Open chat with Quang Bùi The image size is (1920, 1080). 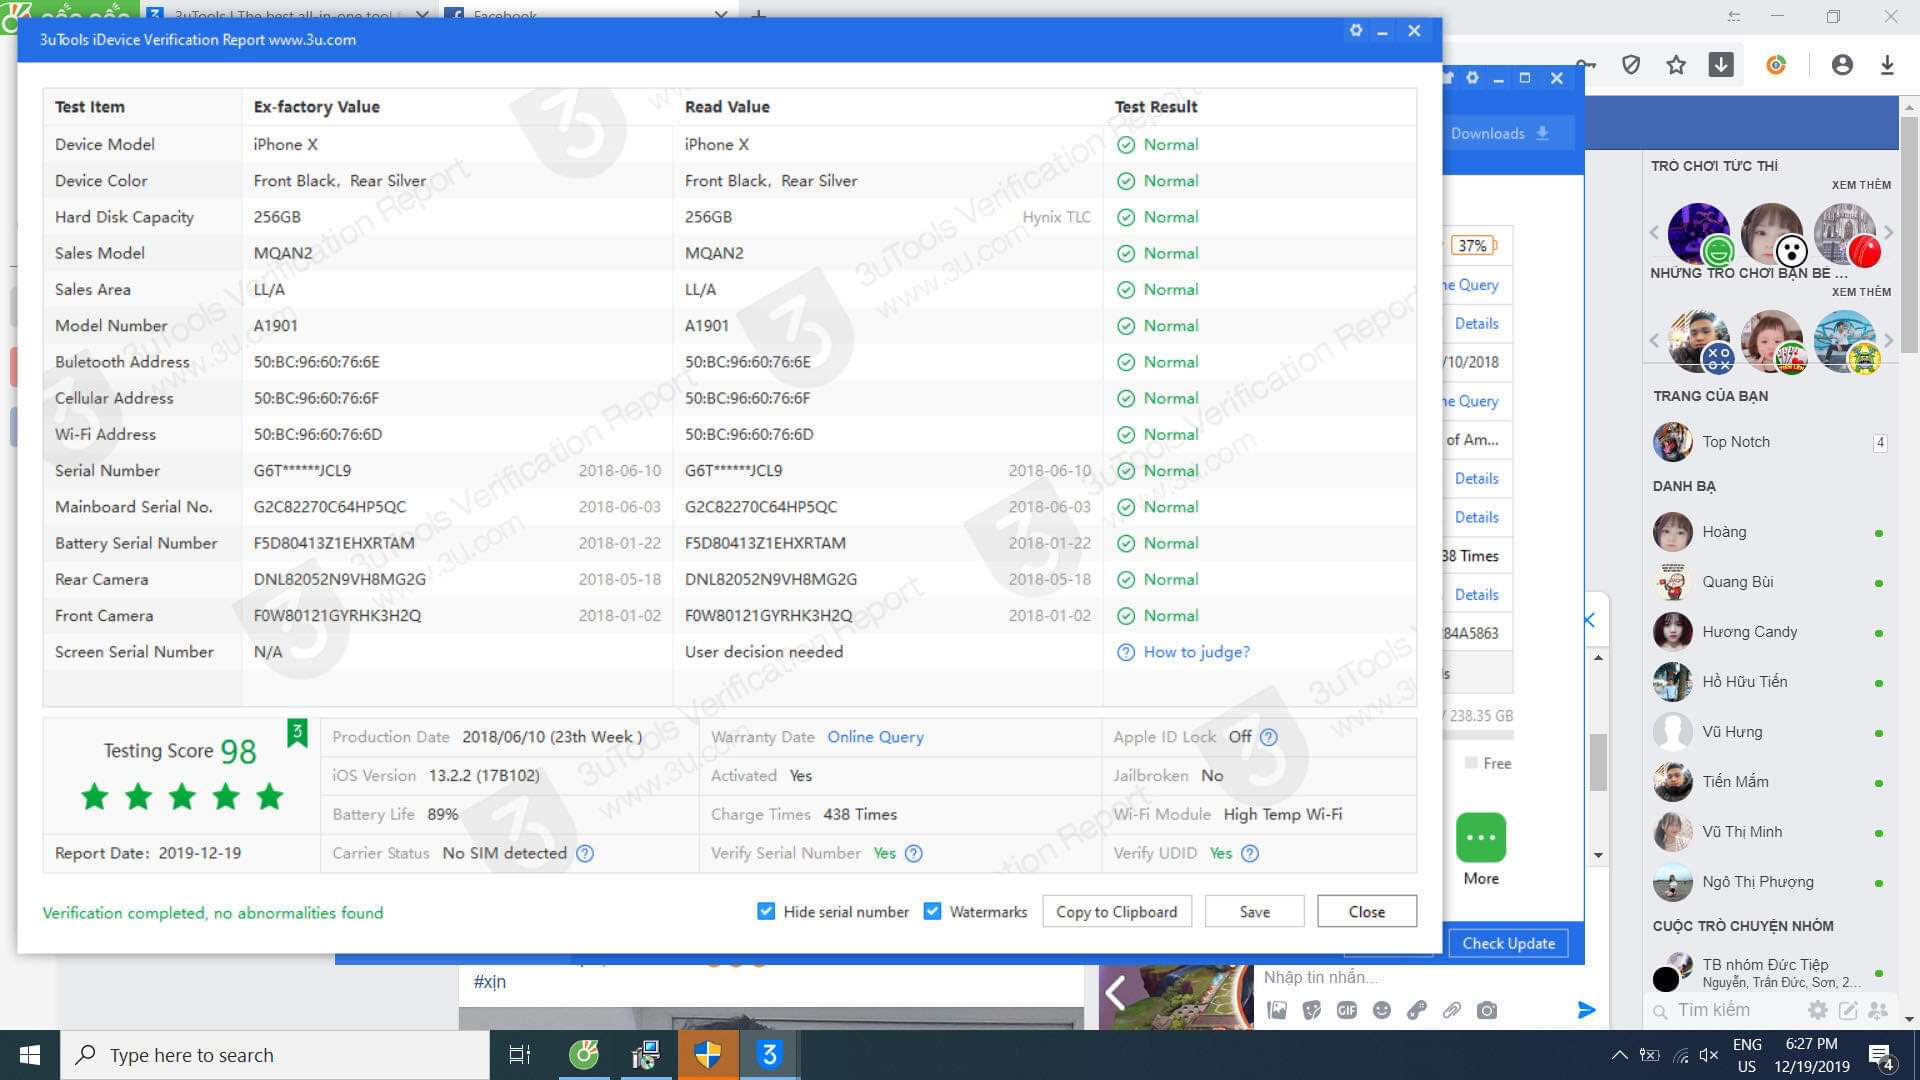pyautogui.click(x=1770, y=582)
